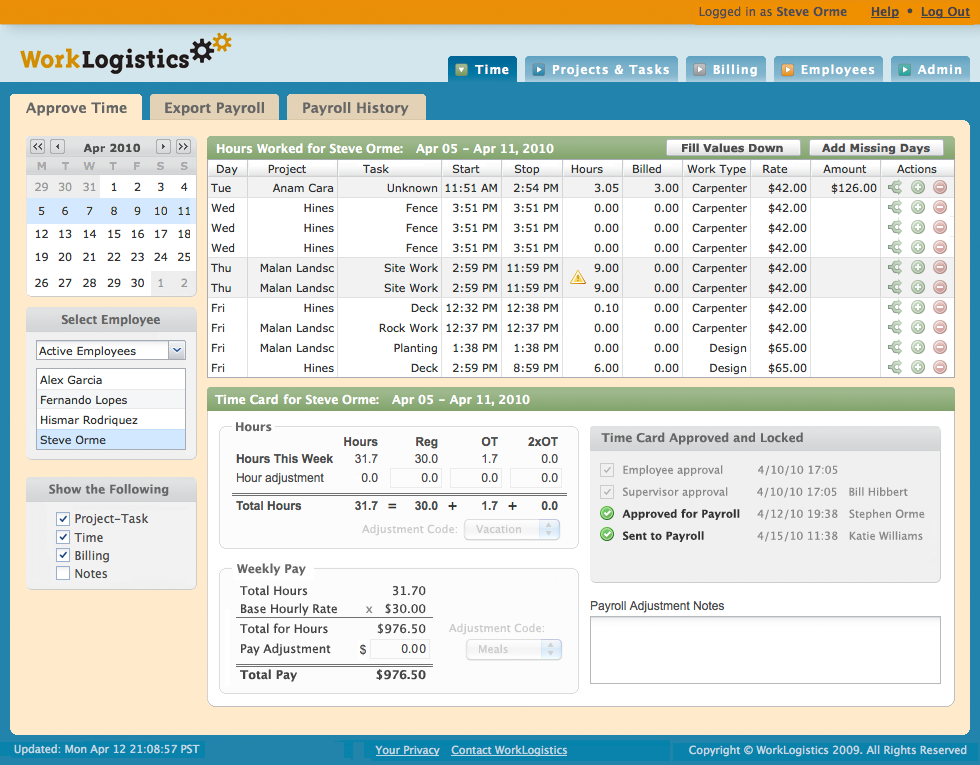
Task: Open the Payroll History tab
Action: tap(356, 108)
